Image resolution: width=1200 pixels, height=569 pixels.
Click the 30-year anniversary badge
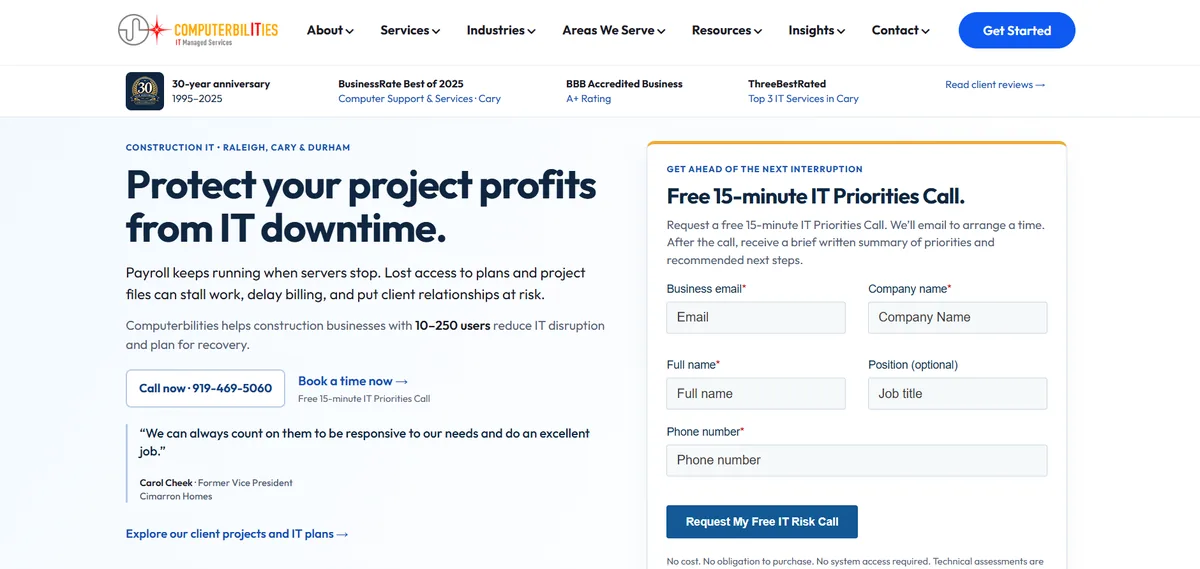point(145,91)
